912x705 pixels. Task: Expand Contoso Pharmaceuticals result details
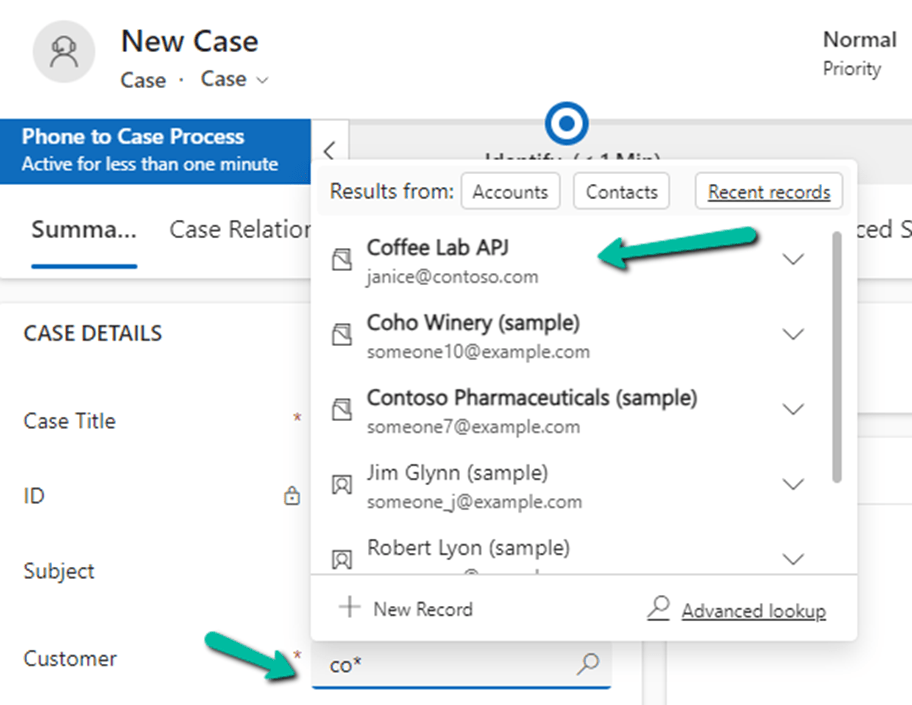793,410
